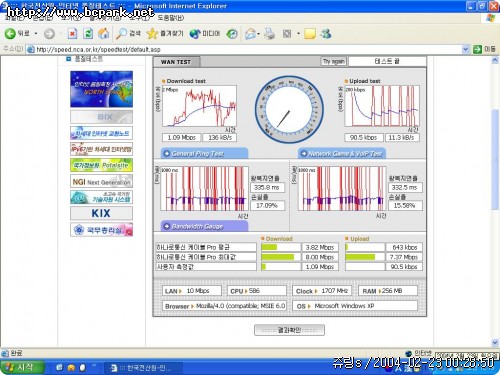Open the Windows Start button (시작)
Viewport: 500px width, 375px height.
23,367
